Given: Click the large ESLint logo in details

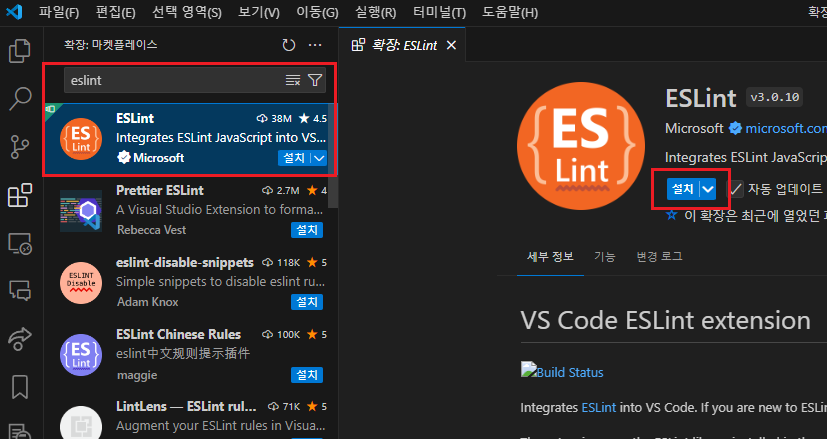Looking at the screenshot, I should click(581, 146).
